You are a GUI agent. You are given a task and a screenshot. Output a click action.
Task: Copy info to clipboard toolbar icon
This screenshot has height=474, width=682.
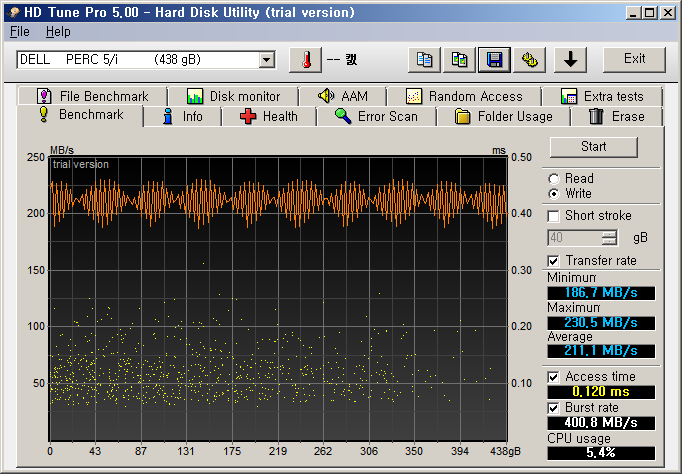coord(424,60)
